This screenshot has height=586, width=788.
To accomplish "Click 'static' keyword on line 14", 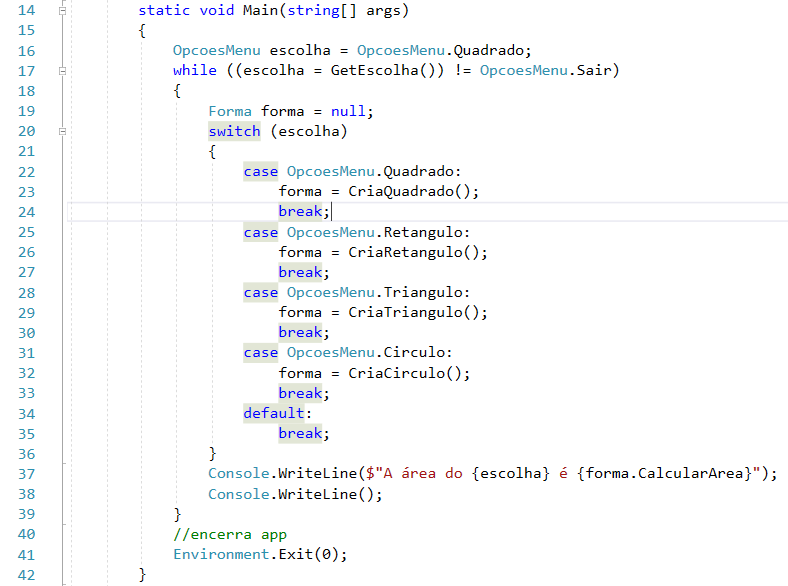I will 164,11.
